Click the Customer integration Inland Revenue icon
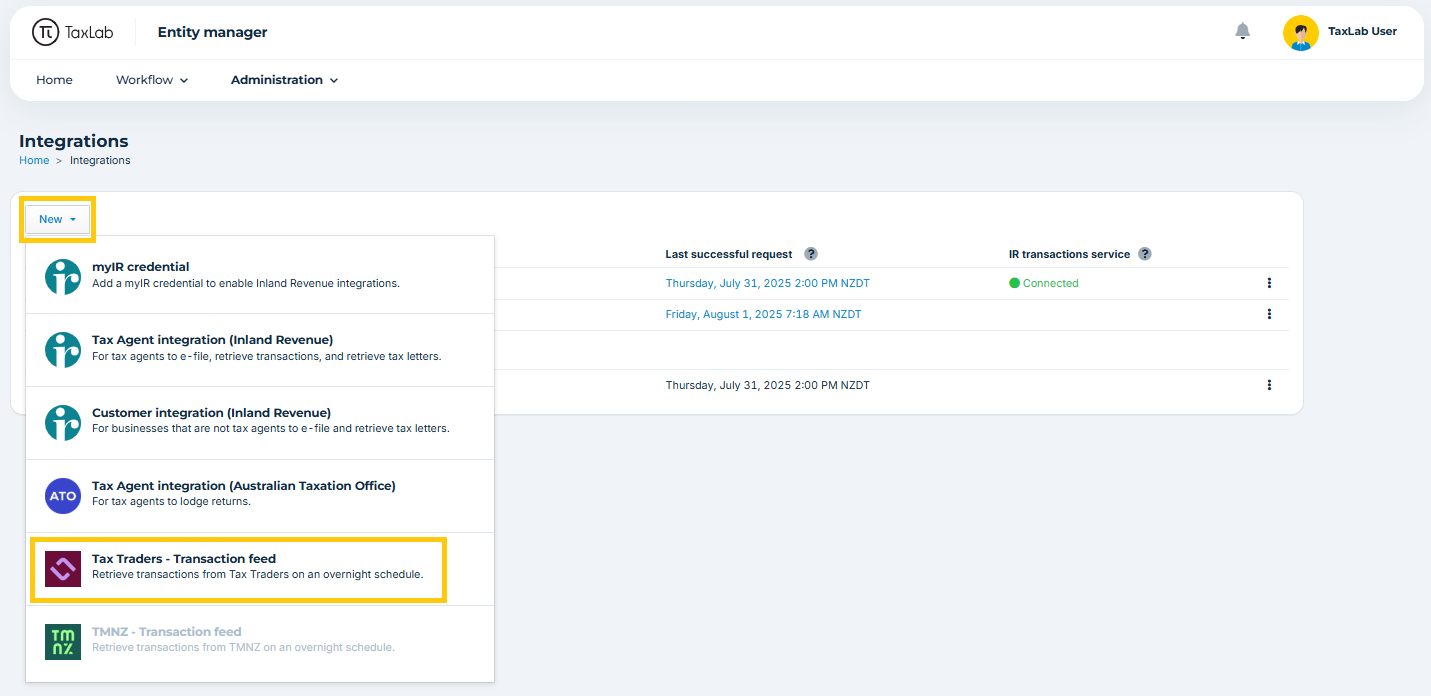Image resolution: width=1431 pixels, height=696 pixels. click(63, 423)
